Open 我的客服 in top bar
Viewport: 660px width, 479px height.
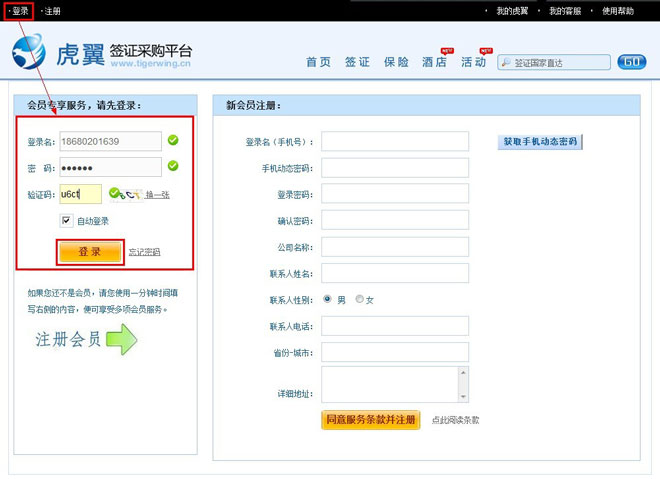point(565,11)
